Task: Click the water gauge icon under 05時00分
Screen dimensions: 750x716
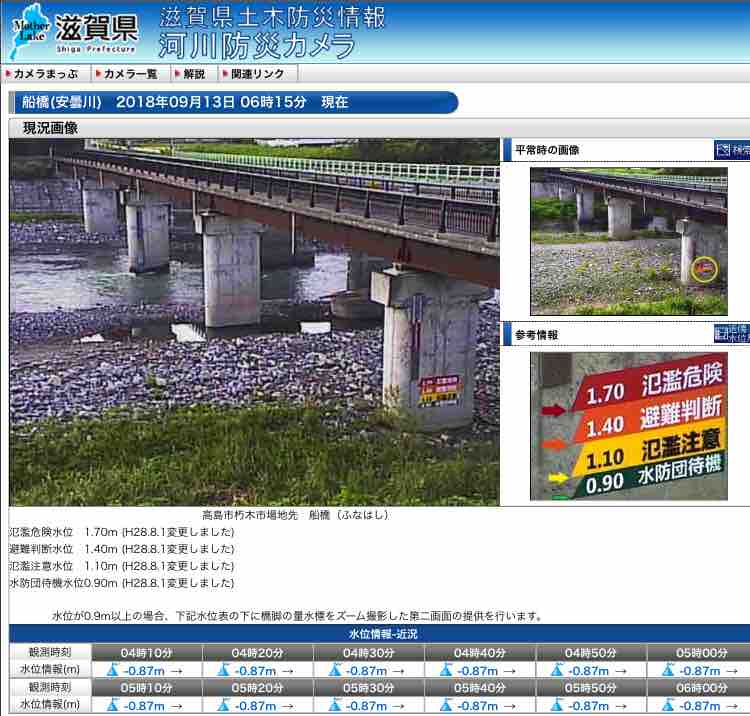Action: point(668,670)
